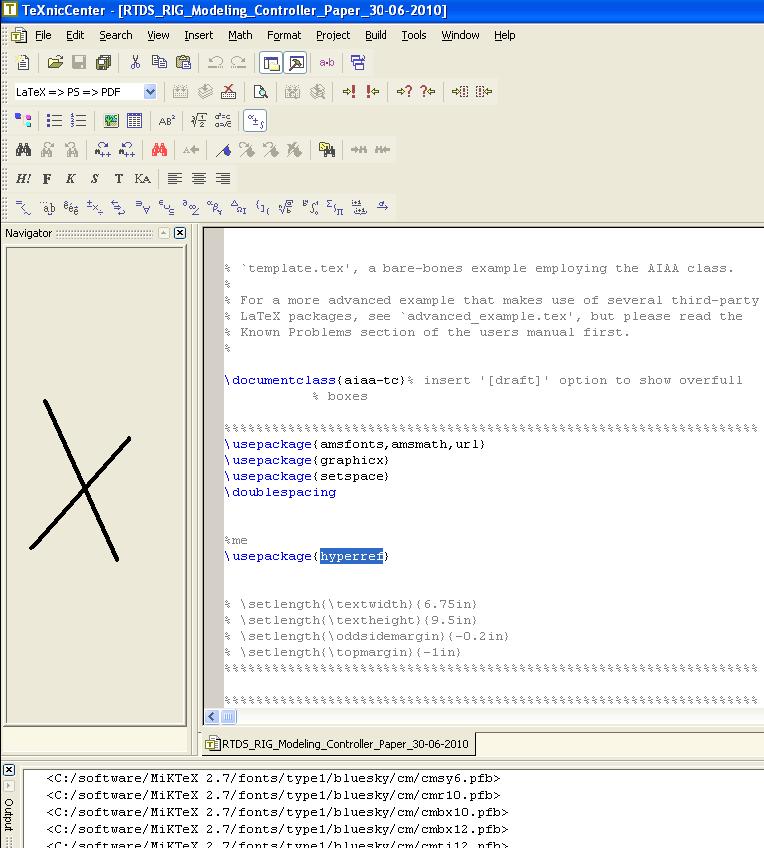View output using the magnifier page icon

pyautogui.click(x=261, y=92)
